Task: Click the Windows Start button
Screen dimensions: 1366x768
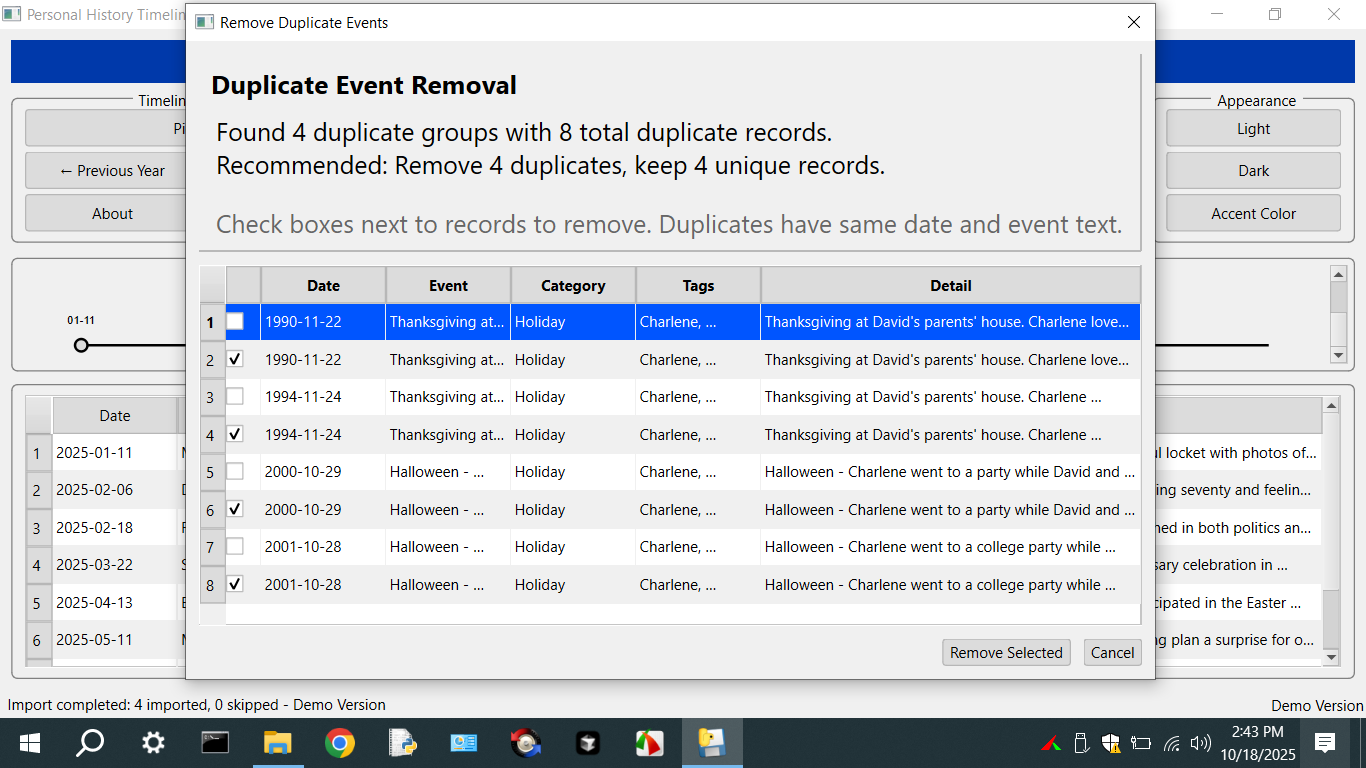Action: click(29, 743)
